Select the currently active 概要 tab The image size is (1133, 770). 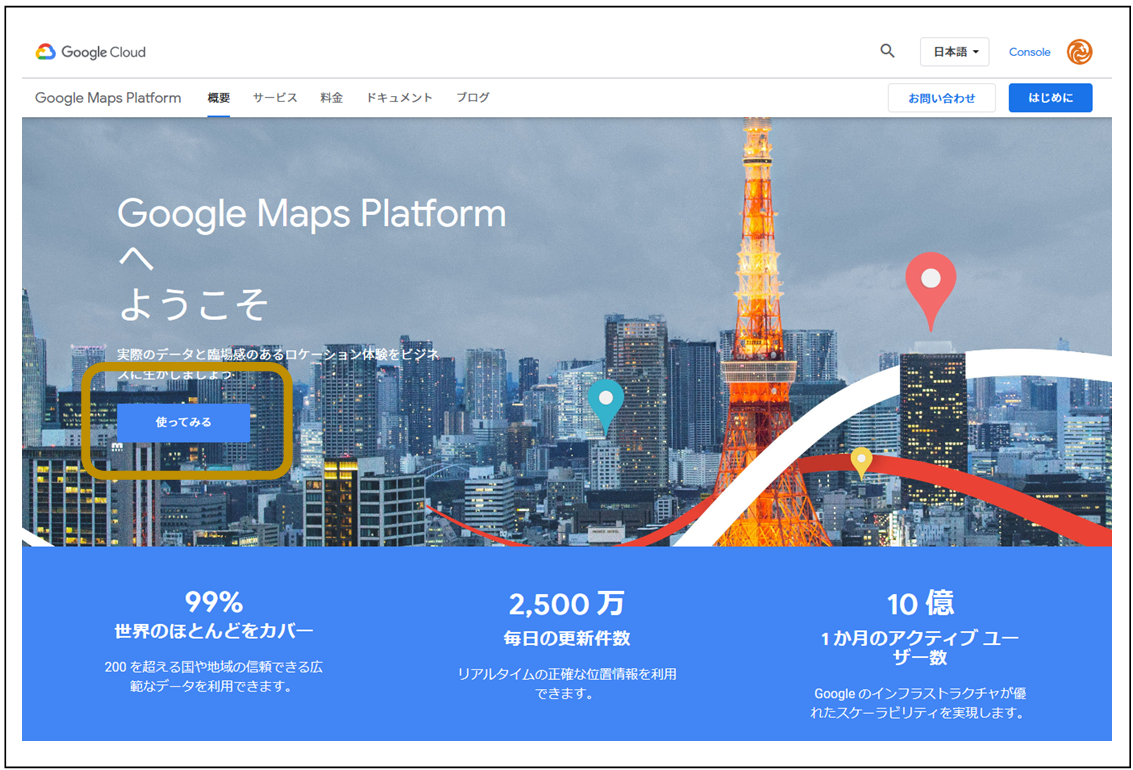point(218,97)
